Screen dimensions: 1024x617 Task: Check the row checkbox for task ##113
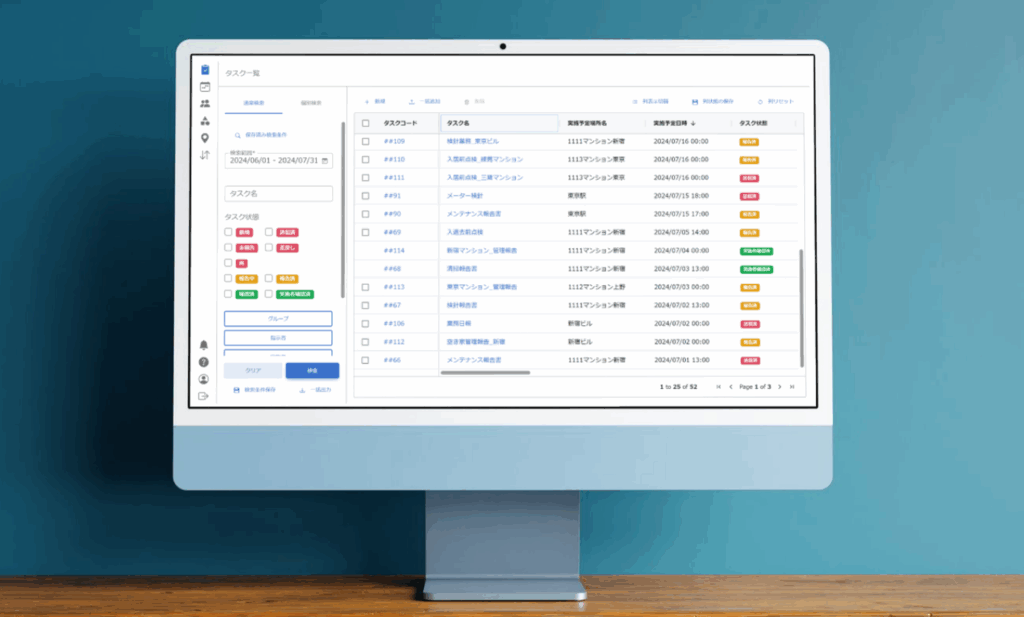coord(366,287)
